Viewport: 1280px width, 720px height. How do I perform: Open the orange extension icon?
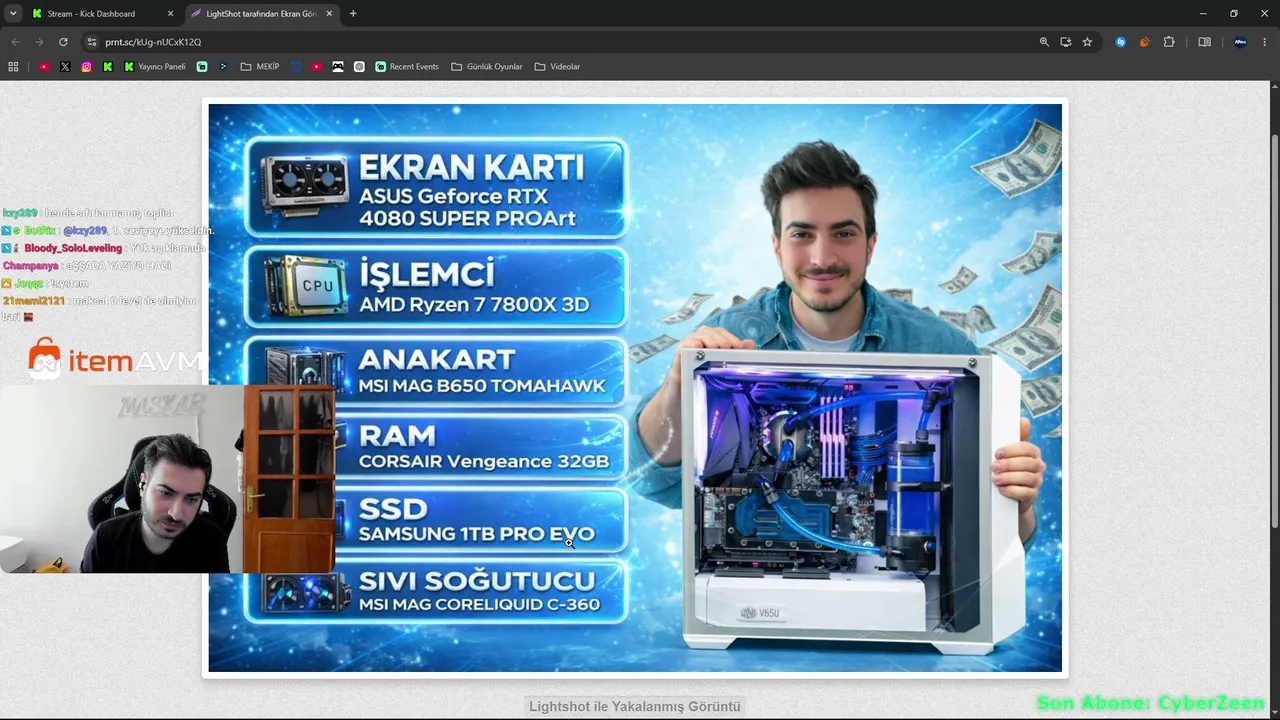tap(1144, 42)
